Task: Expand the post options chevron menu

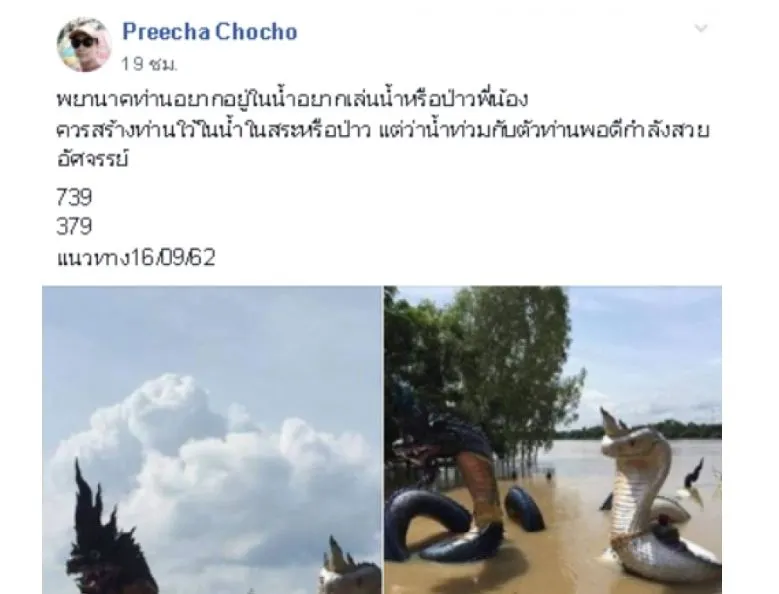Action: [x=701, y=28]
